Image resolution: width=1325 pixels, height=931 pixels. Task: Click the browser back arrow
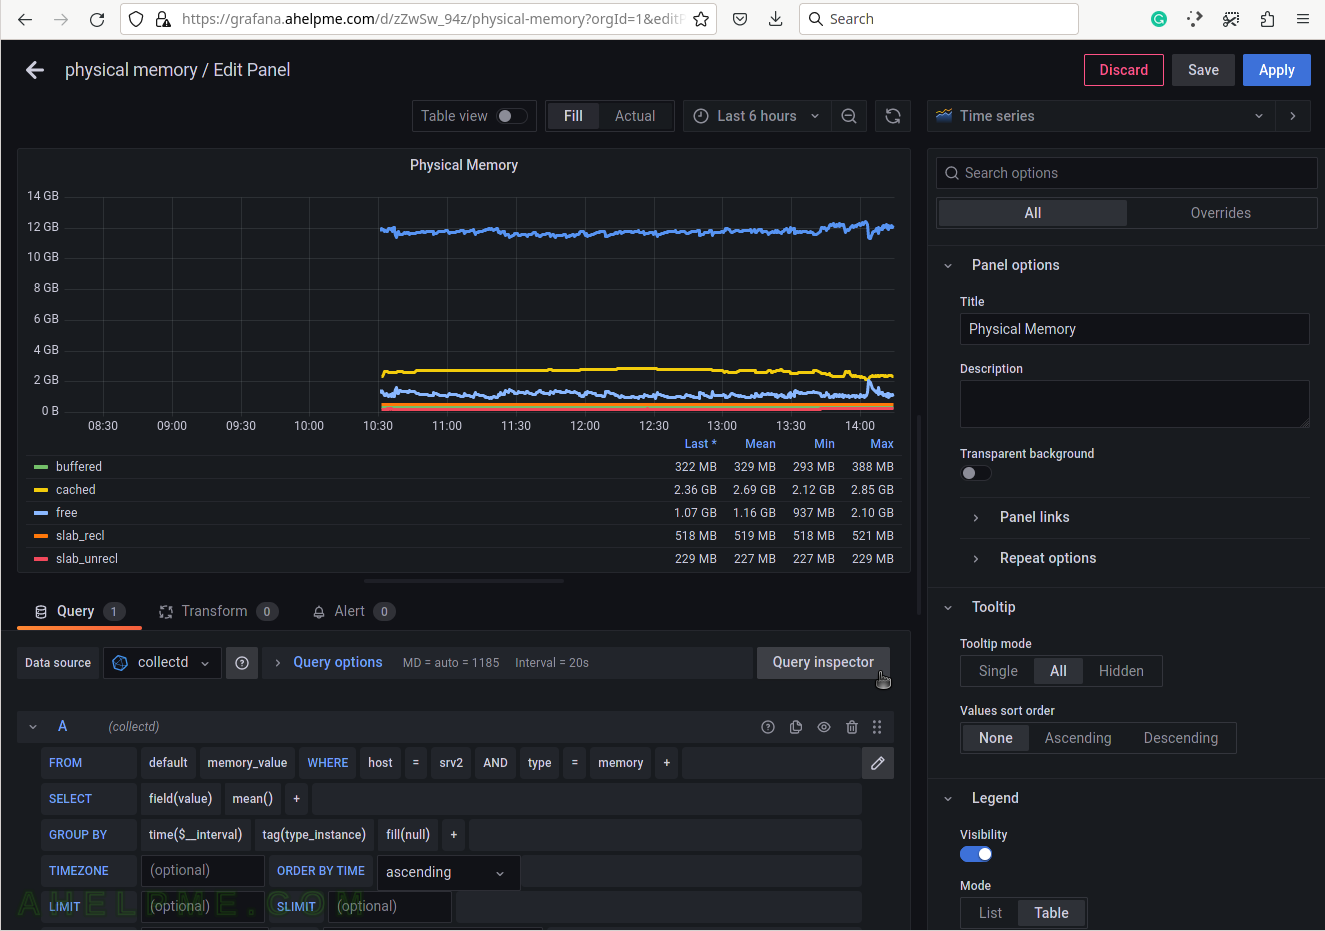click(25, 19)
